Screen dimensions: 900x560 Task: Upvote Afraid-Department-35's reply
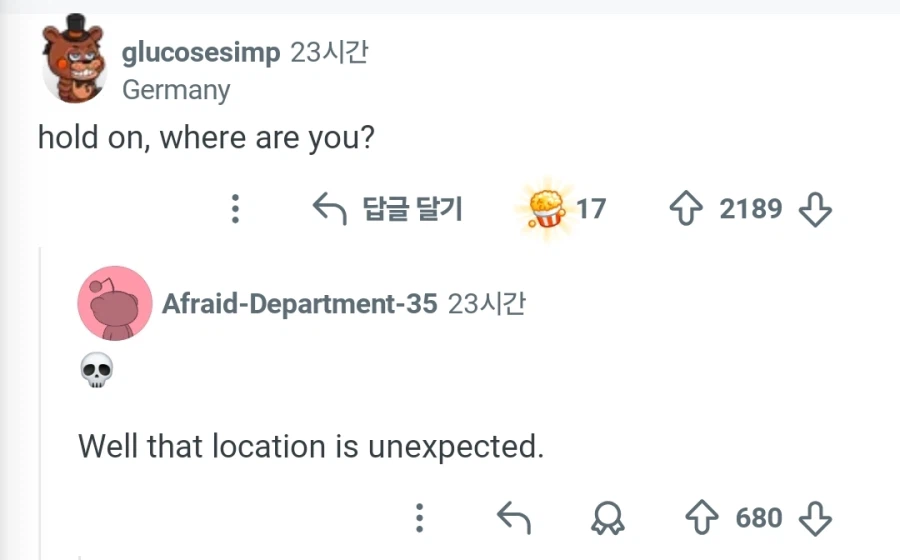(702, 518)
